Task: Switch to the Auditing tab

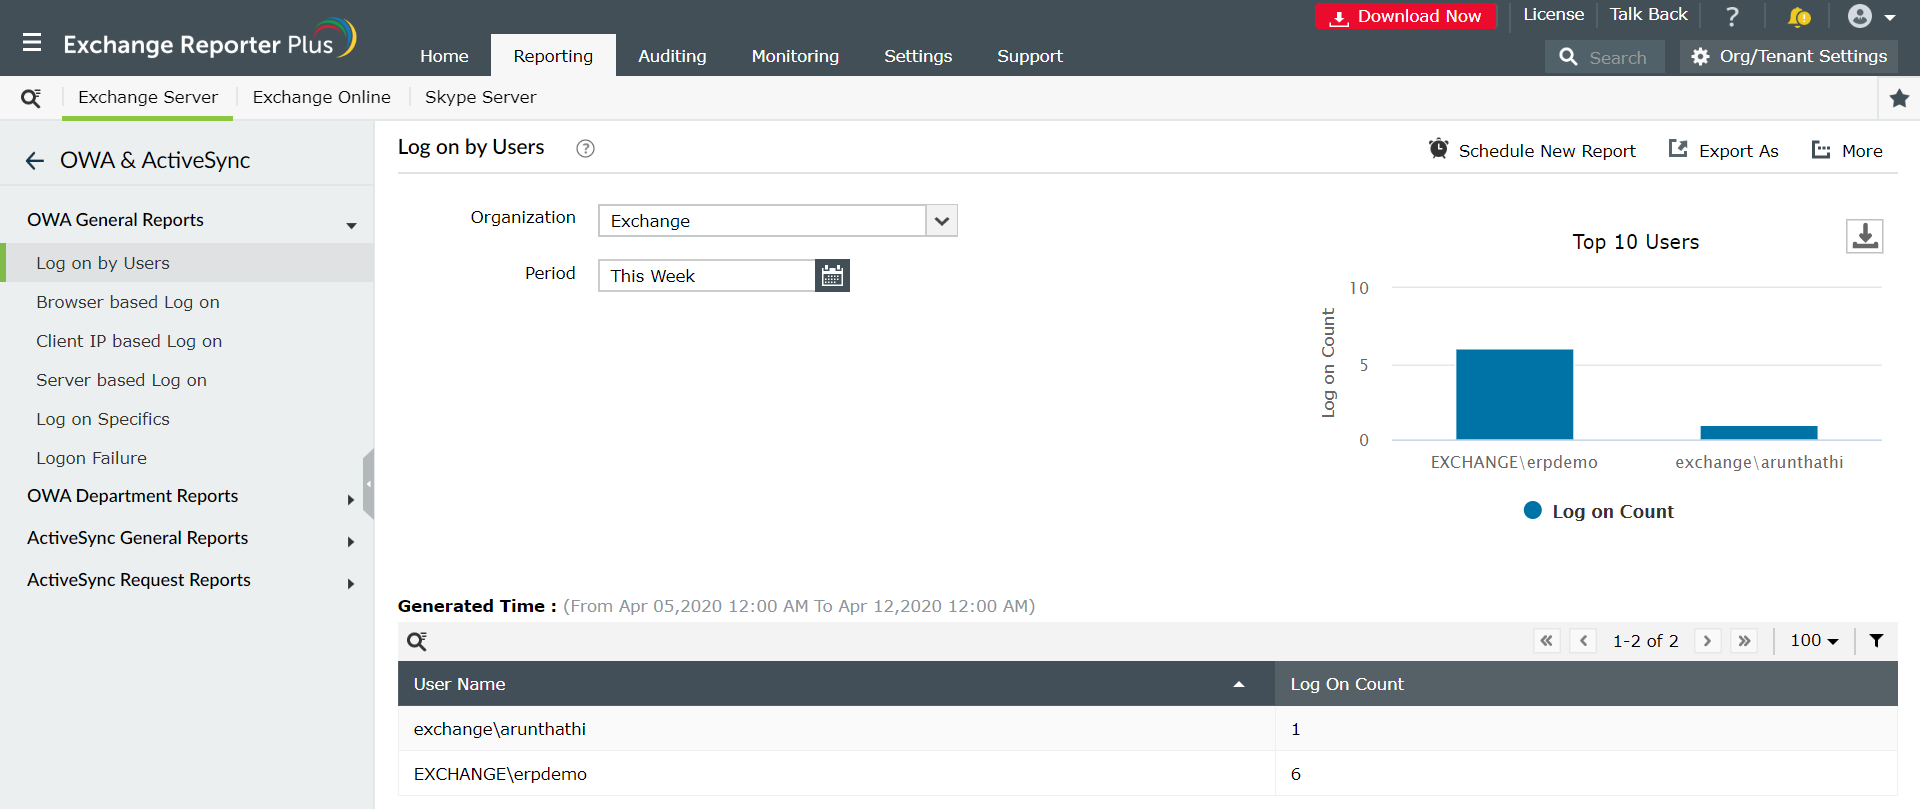Action: pos(672,56)
